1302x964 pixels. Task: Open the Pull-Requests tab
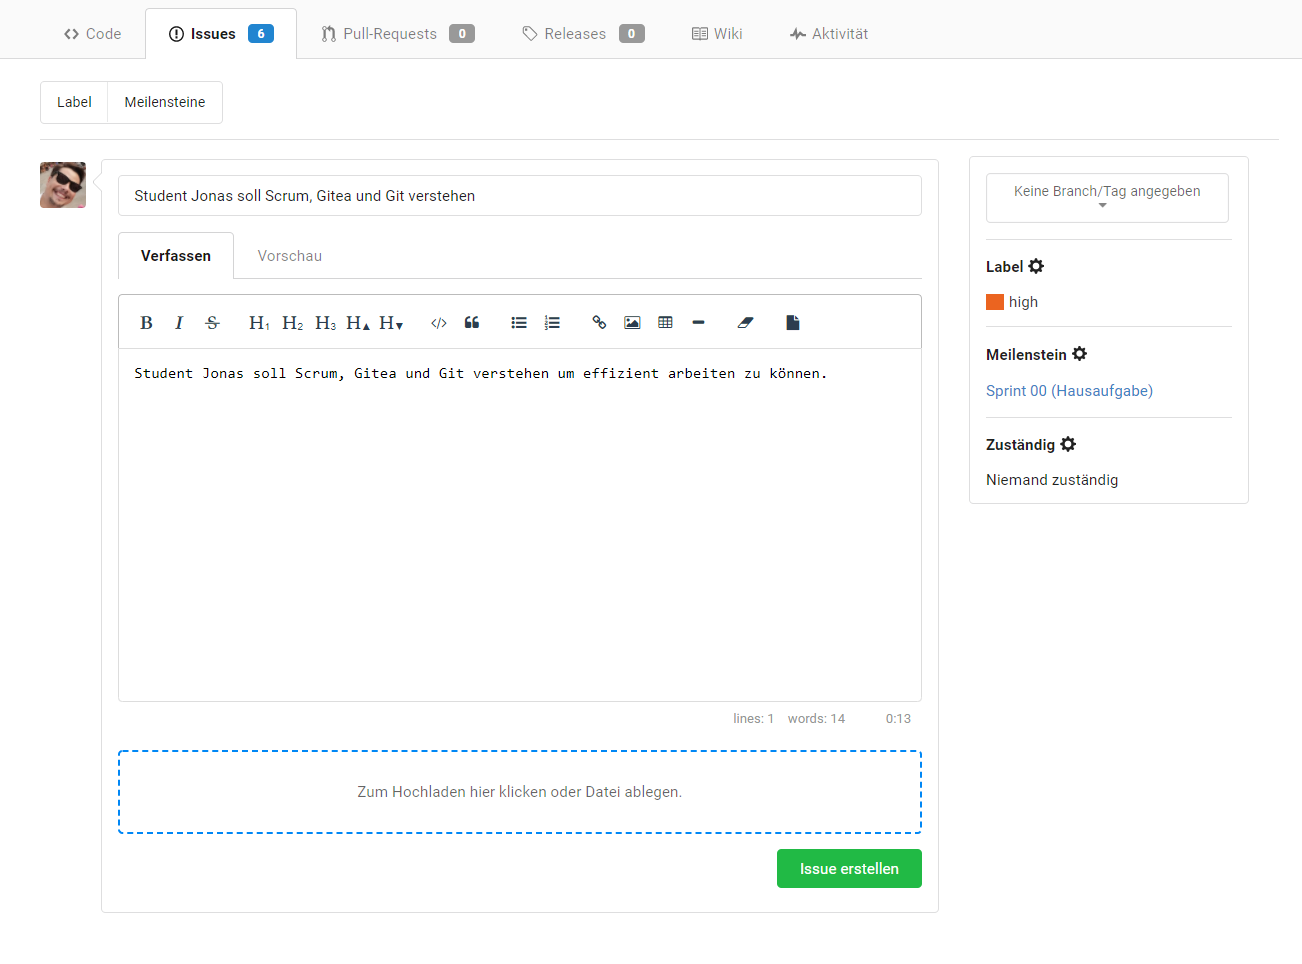pyautogui.click(x=397, y=34)
